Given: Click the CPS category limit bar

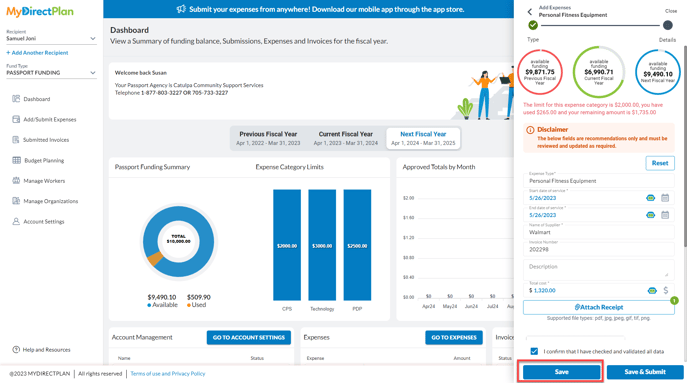Looking at the screenshot, I should [287, 245].
